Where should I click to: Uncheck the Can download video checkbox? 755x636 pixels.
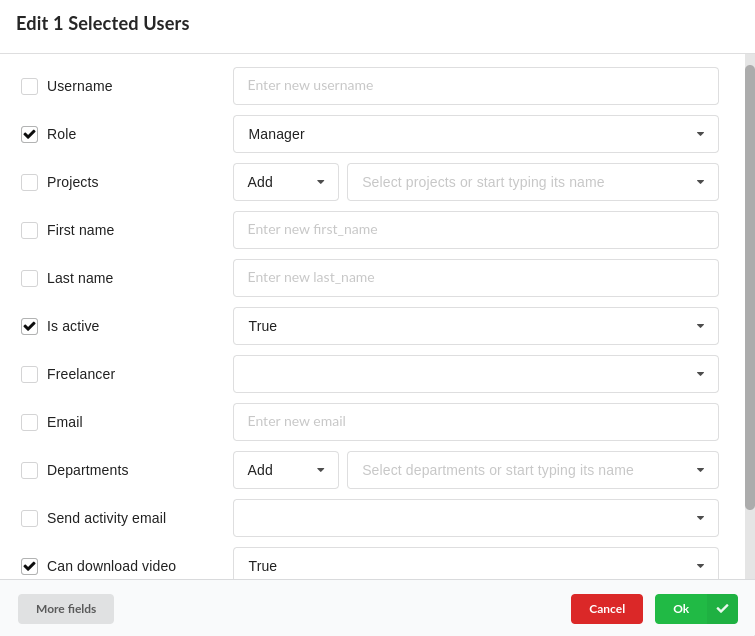point(30,566)
